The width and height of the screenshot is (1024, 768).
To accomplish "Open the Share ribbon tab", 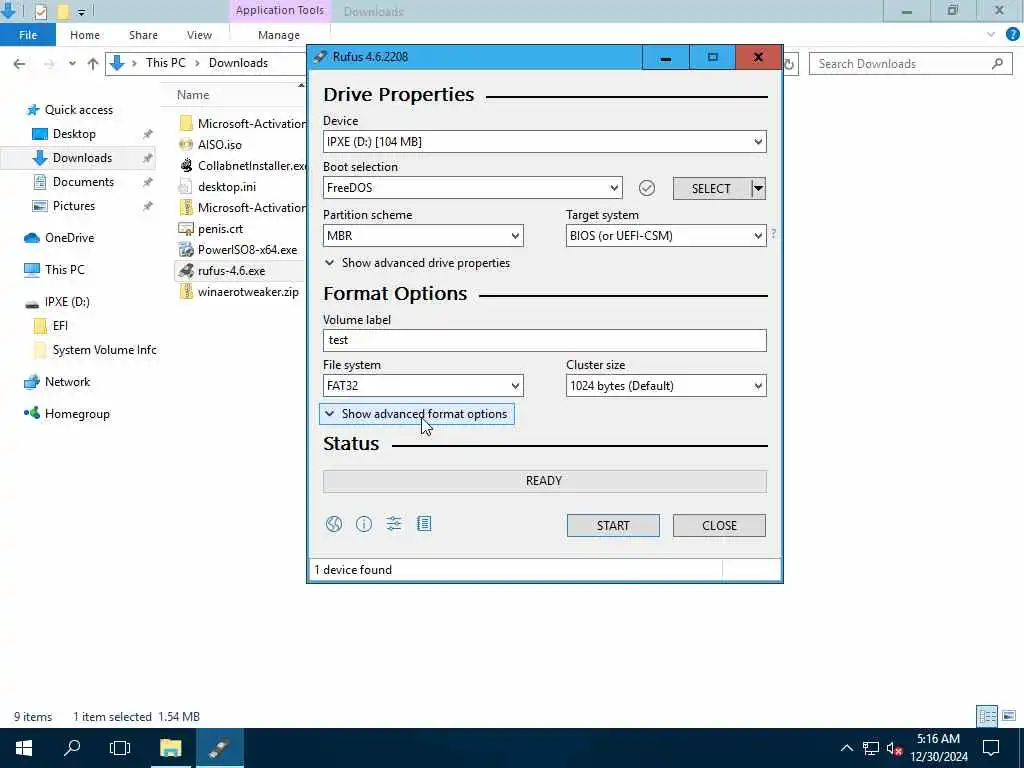I will tap(143, 35).
